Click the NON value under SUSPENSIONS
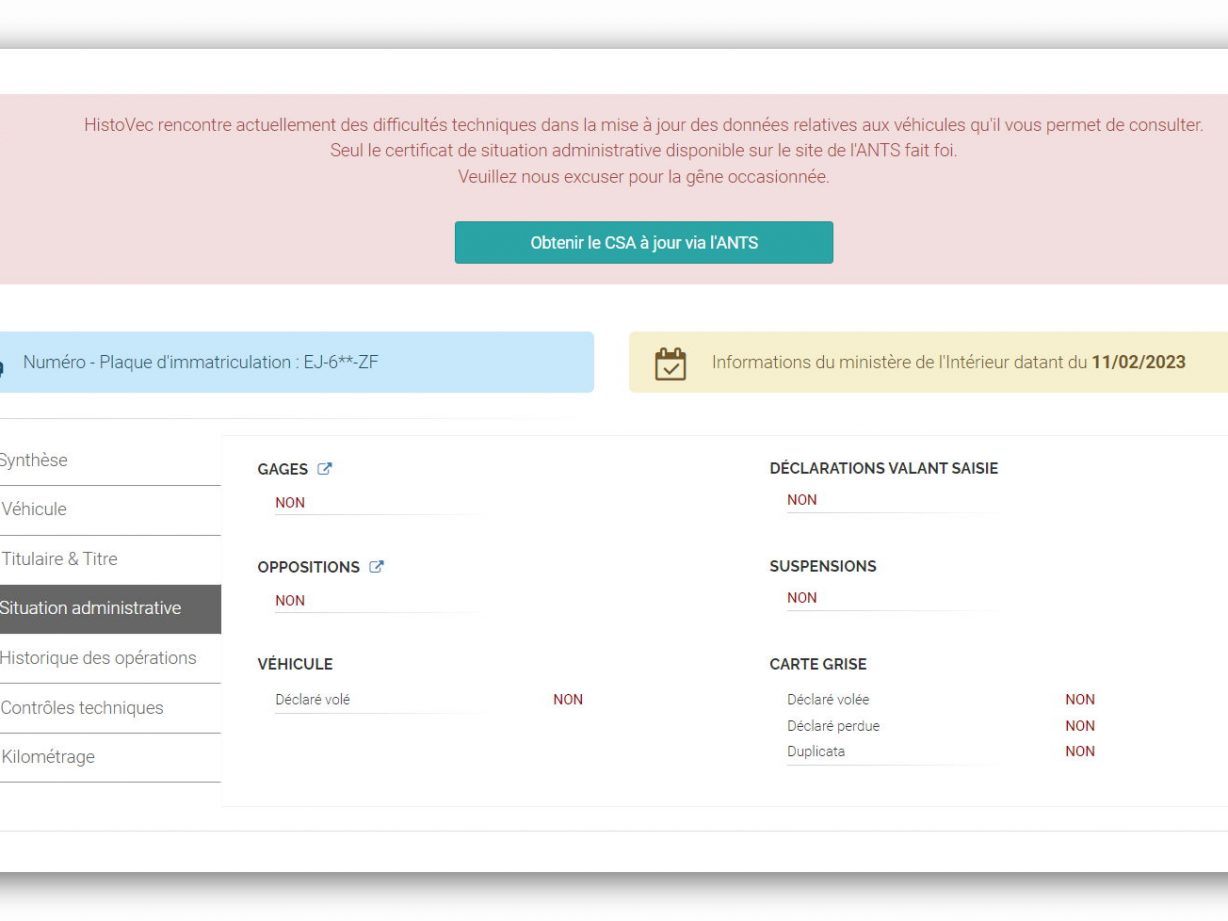1228x921 pixels. [x=802, y=598]
